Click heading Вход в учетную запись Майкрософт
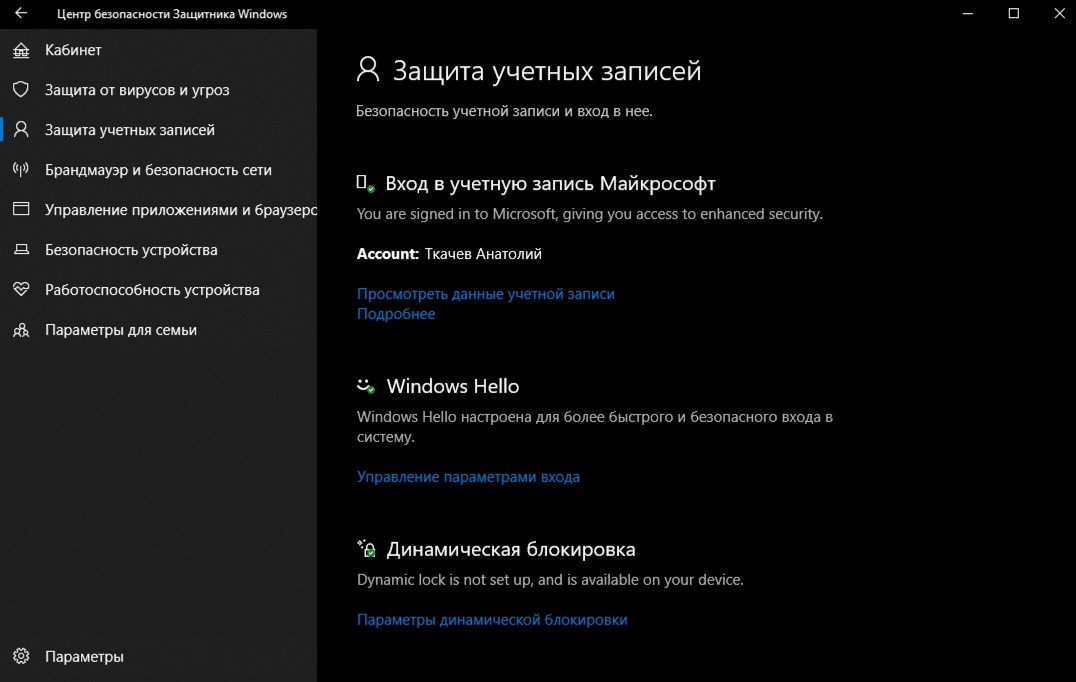Screen dimensions: 1076x682 point(550,184)
